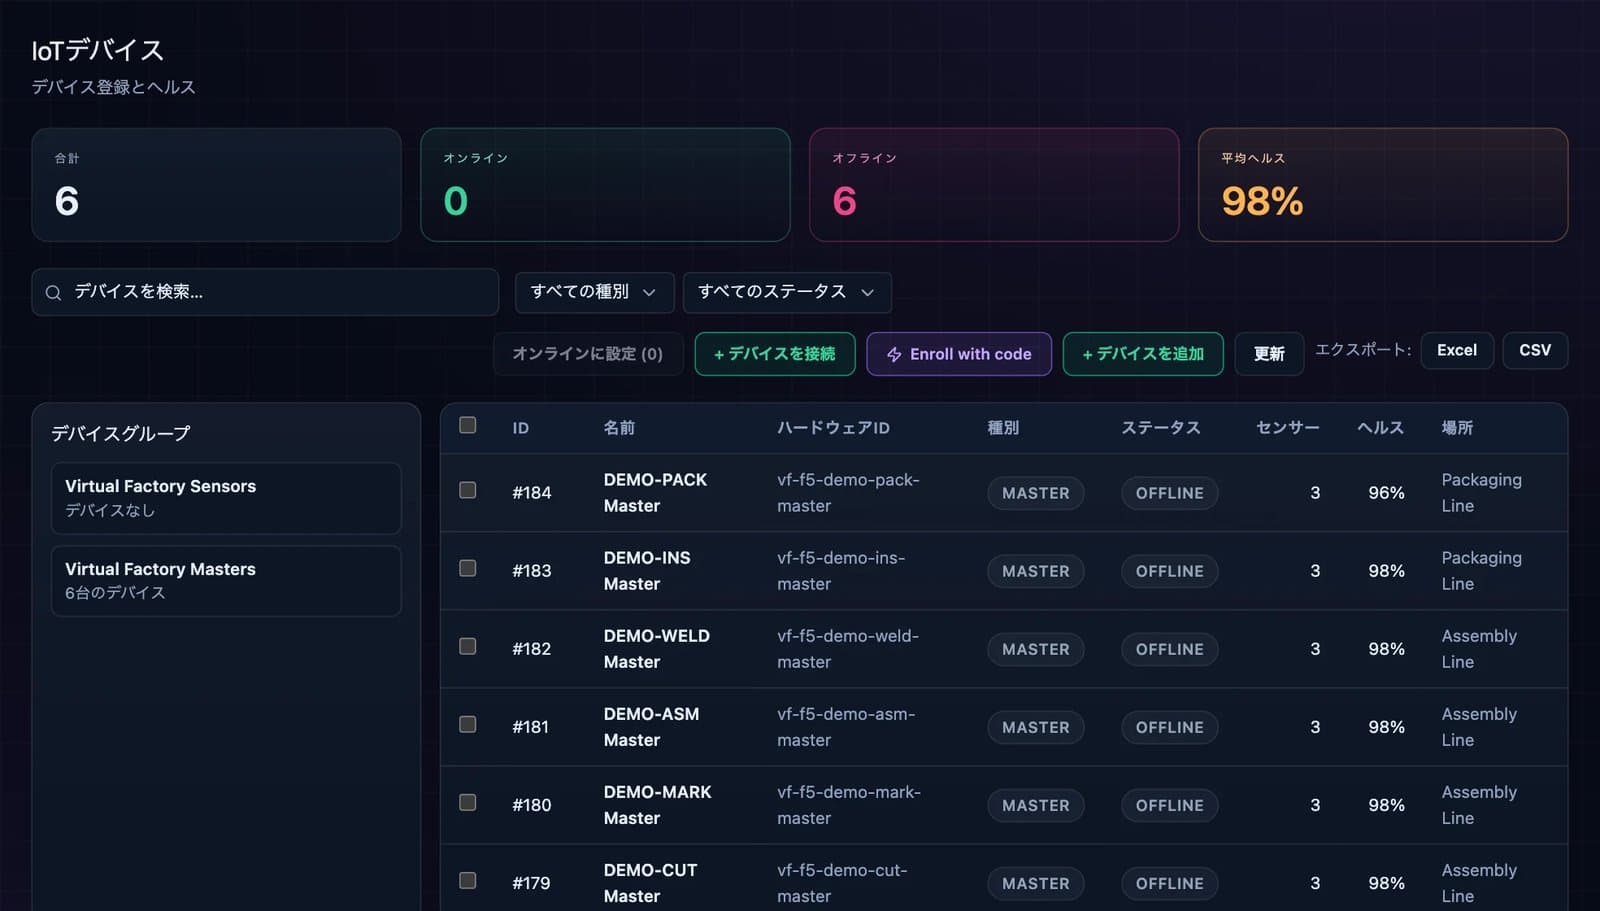Click the OFFLINE badge in row #180
Screen dimensions: 1600x911
point(1169,805)
